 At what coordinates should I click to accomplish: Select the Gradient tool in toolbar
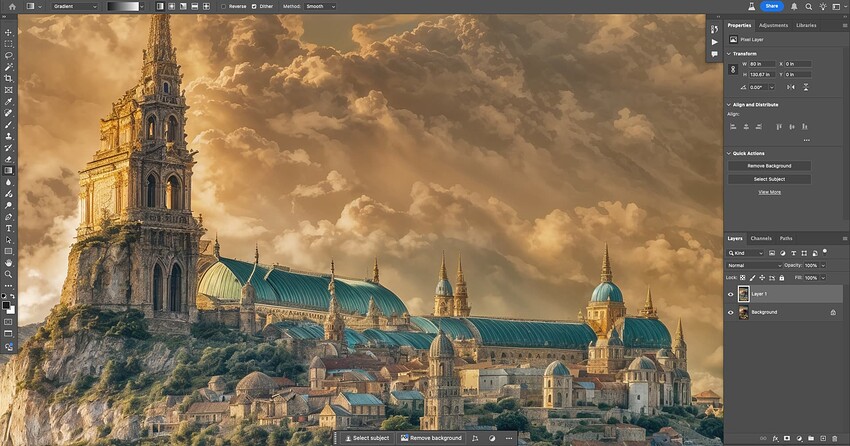pyautogui.click(x=8, y=171)
